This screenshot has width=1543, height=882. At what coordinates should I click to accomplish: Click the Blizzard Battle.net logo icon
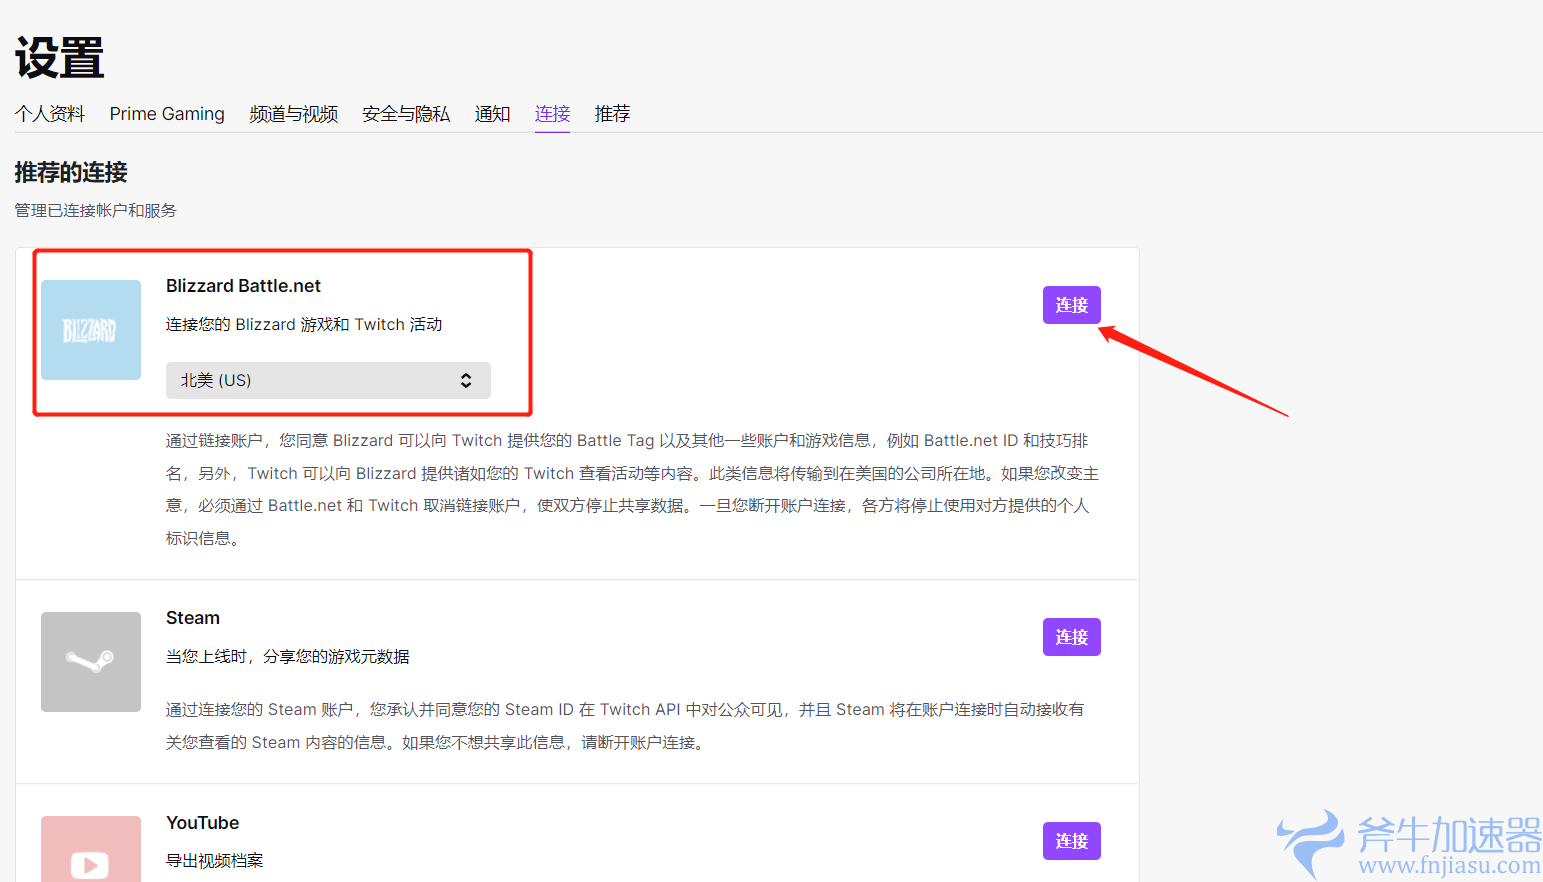click(90, 329)
